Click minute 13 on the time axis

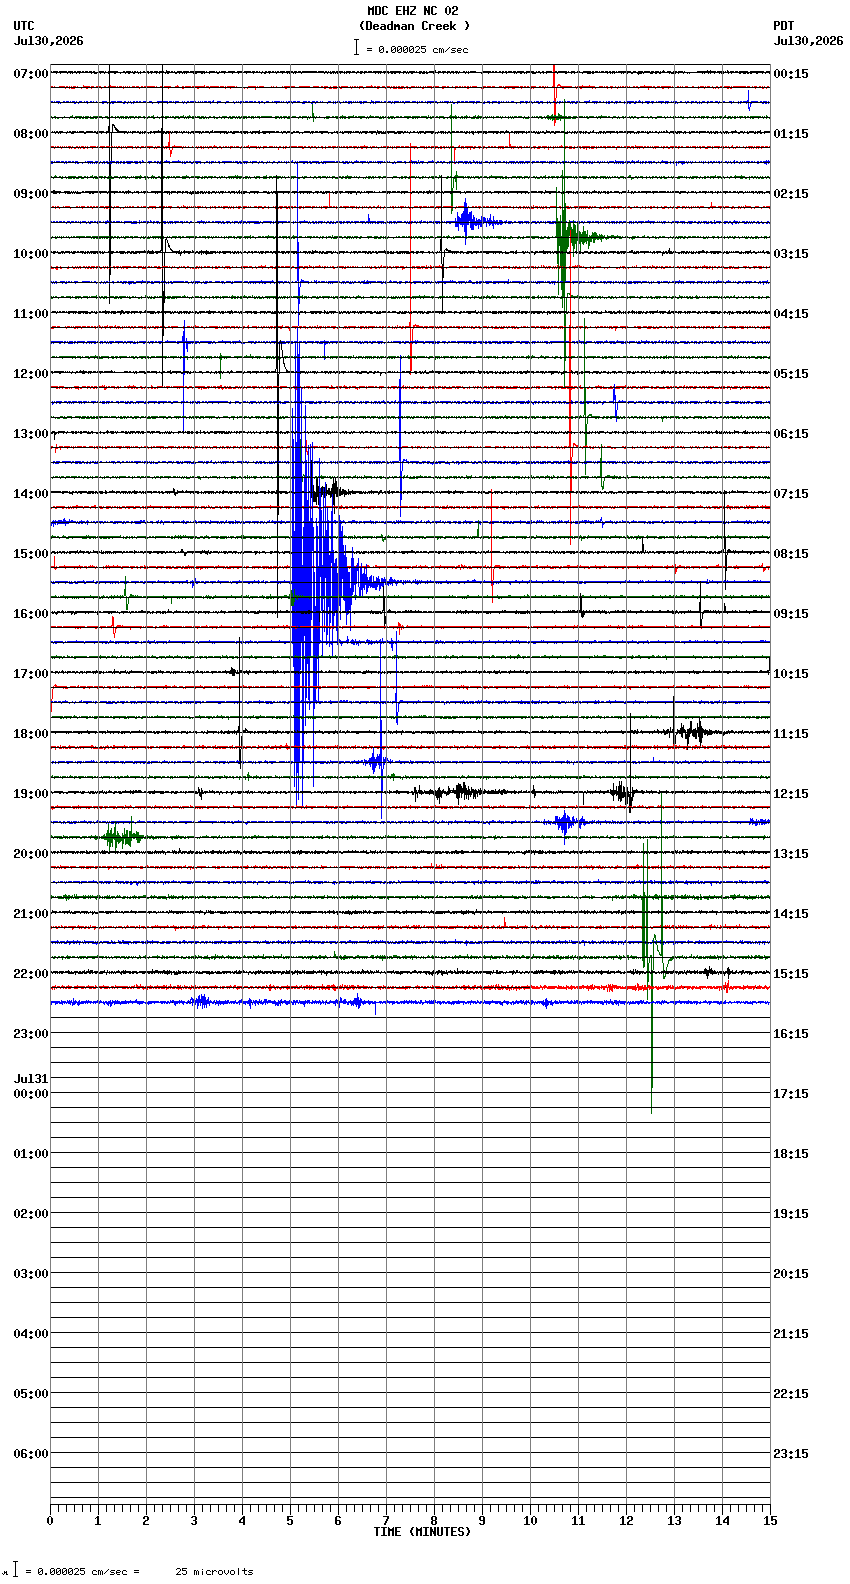coord(674,1521)
